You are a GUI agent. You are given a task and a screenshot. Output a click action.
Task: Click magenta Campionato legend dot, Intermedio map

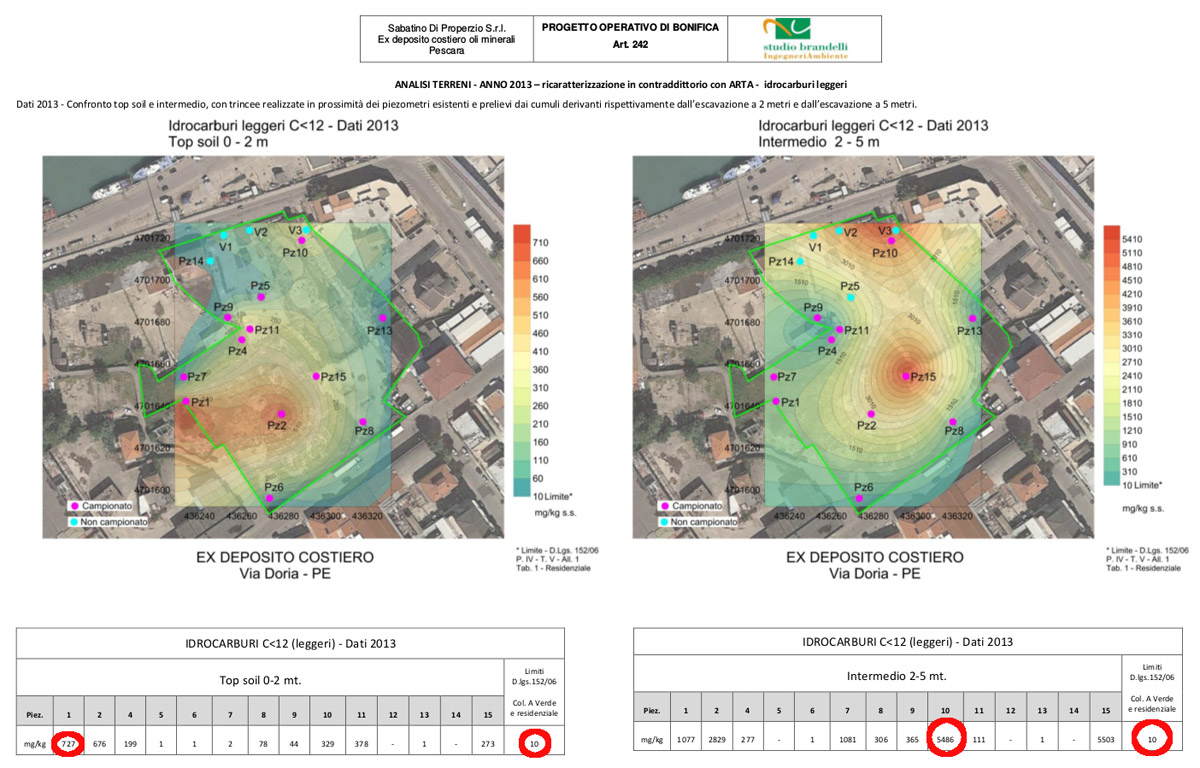[x=662, y=507]
